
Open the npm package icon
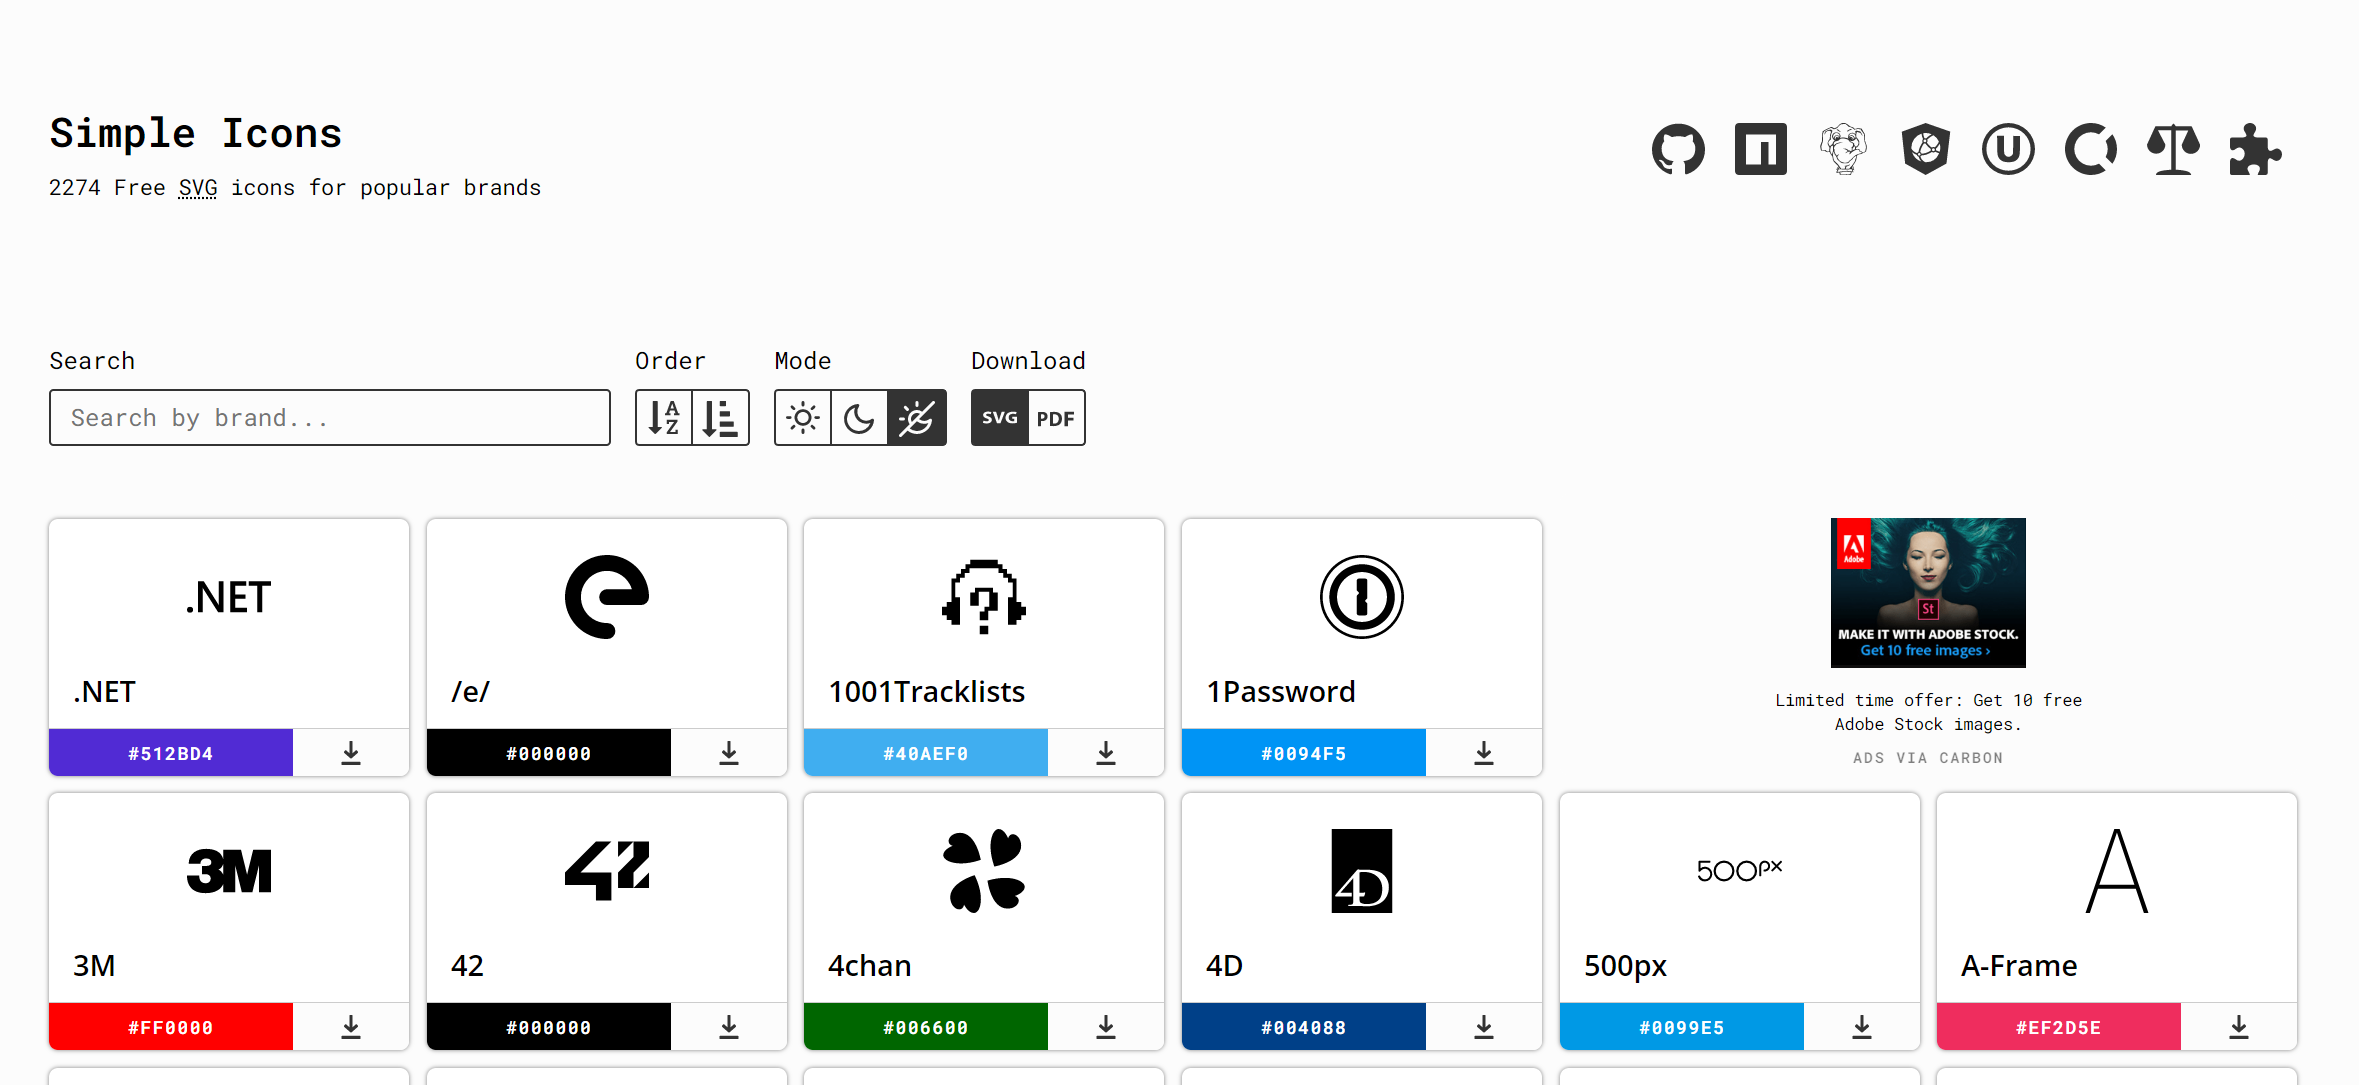coord(1760,150)
